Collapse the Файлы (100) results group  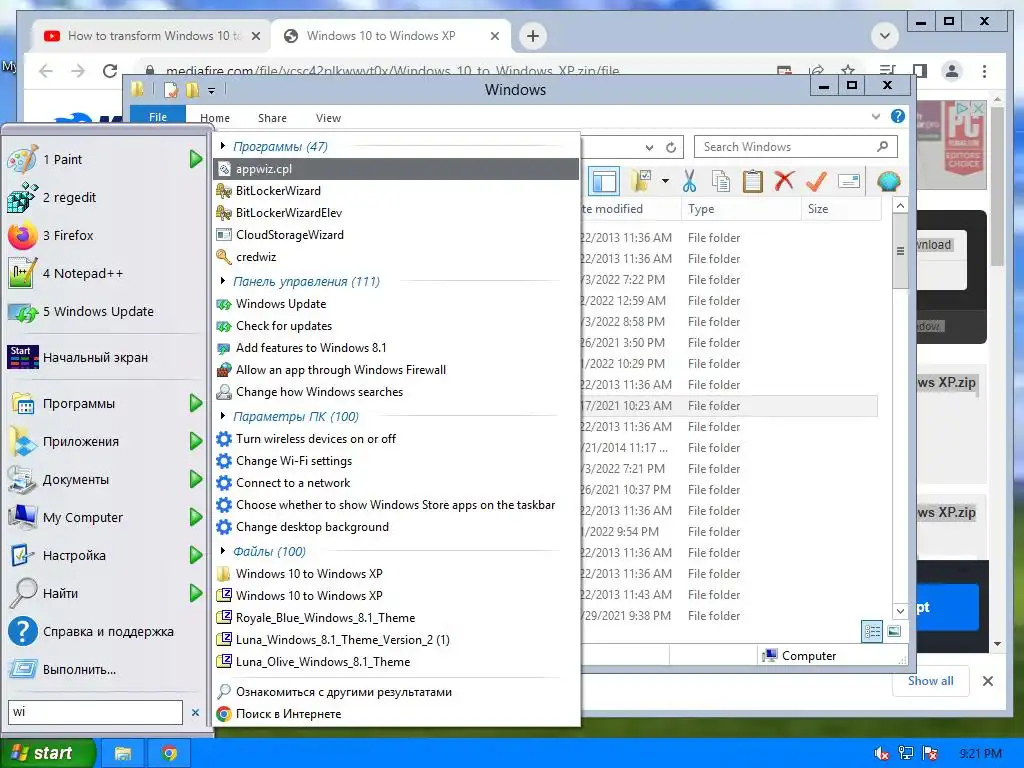(223, 551)
